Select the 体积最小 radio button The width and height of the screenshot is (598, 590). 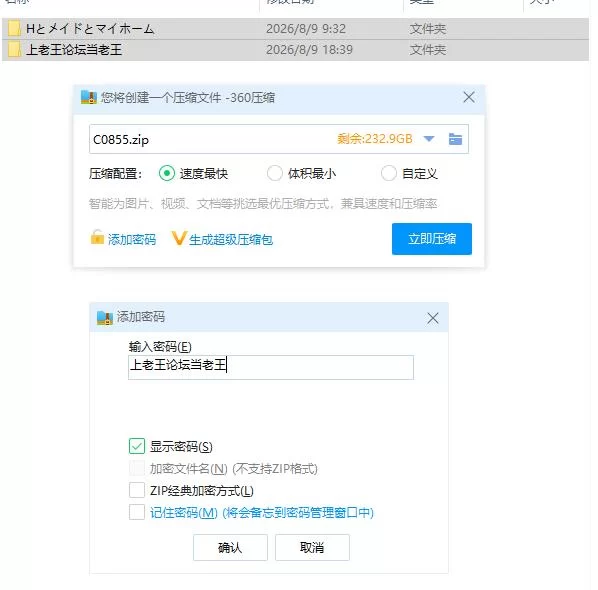pos(275,174)
